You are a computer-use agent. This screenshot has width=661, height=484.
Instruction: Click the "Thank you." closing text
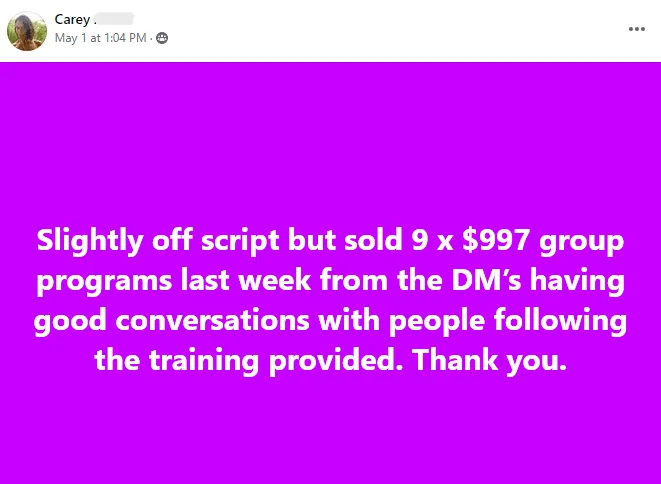point(489,360)
